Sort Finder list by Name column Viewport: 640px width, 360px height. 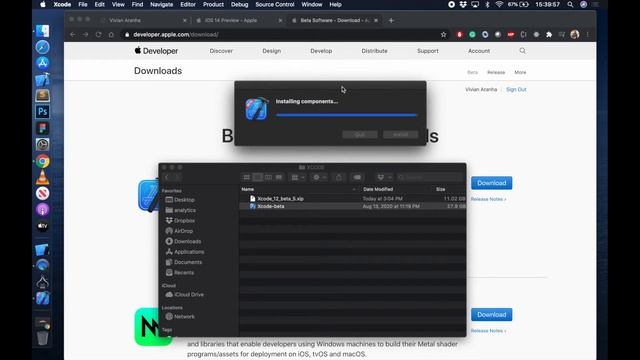(248, 189)
